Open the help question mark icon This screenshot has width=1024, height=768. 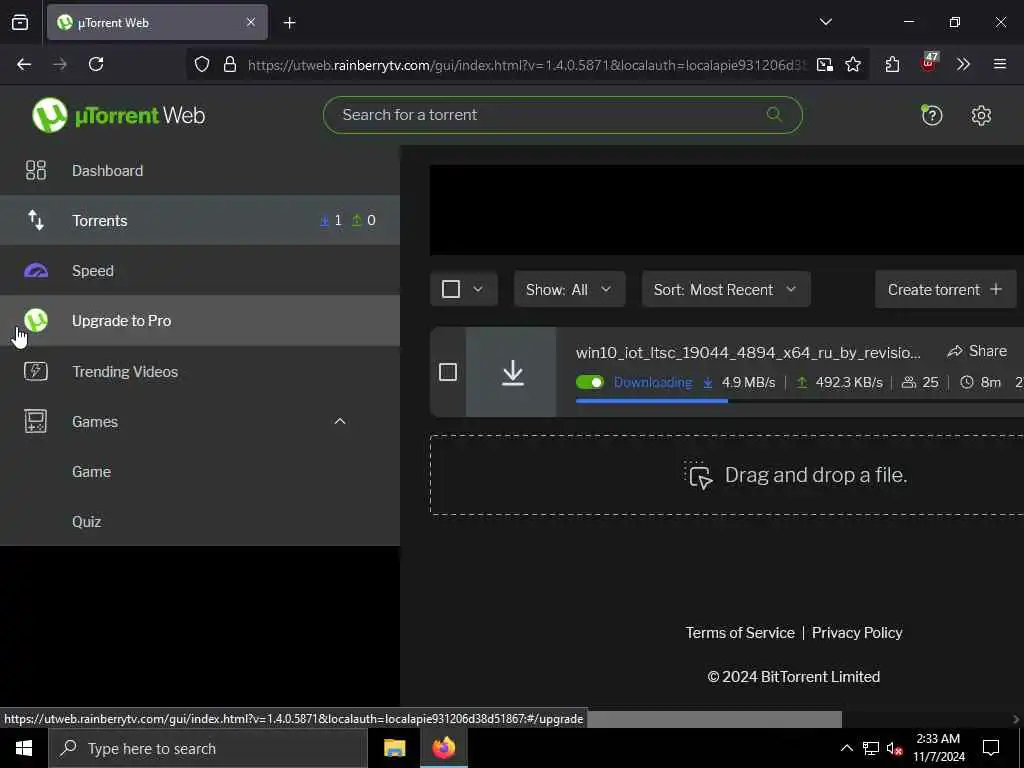(931, 116)
